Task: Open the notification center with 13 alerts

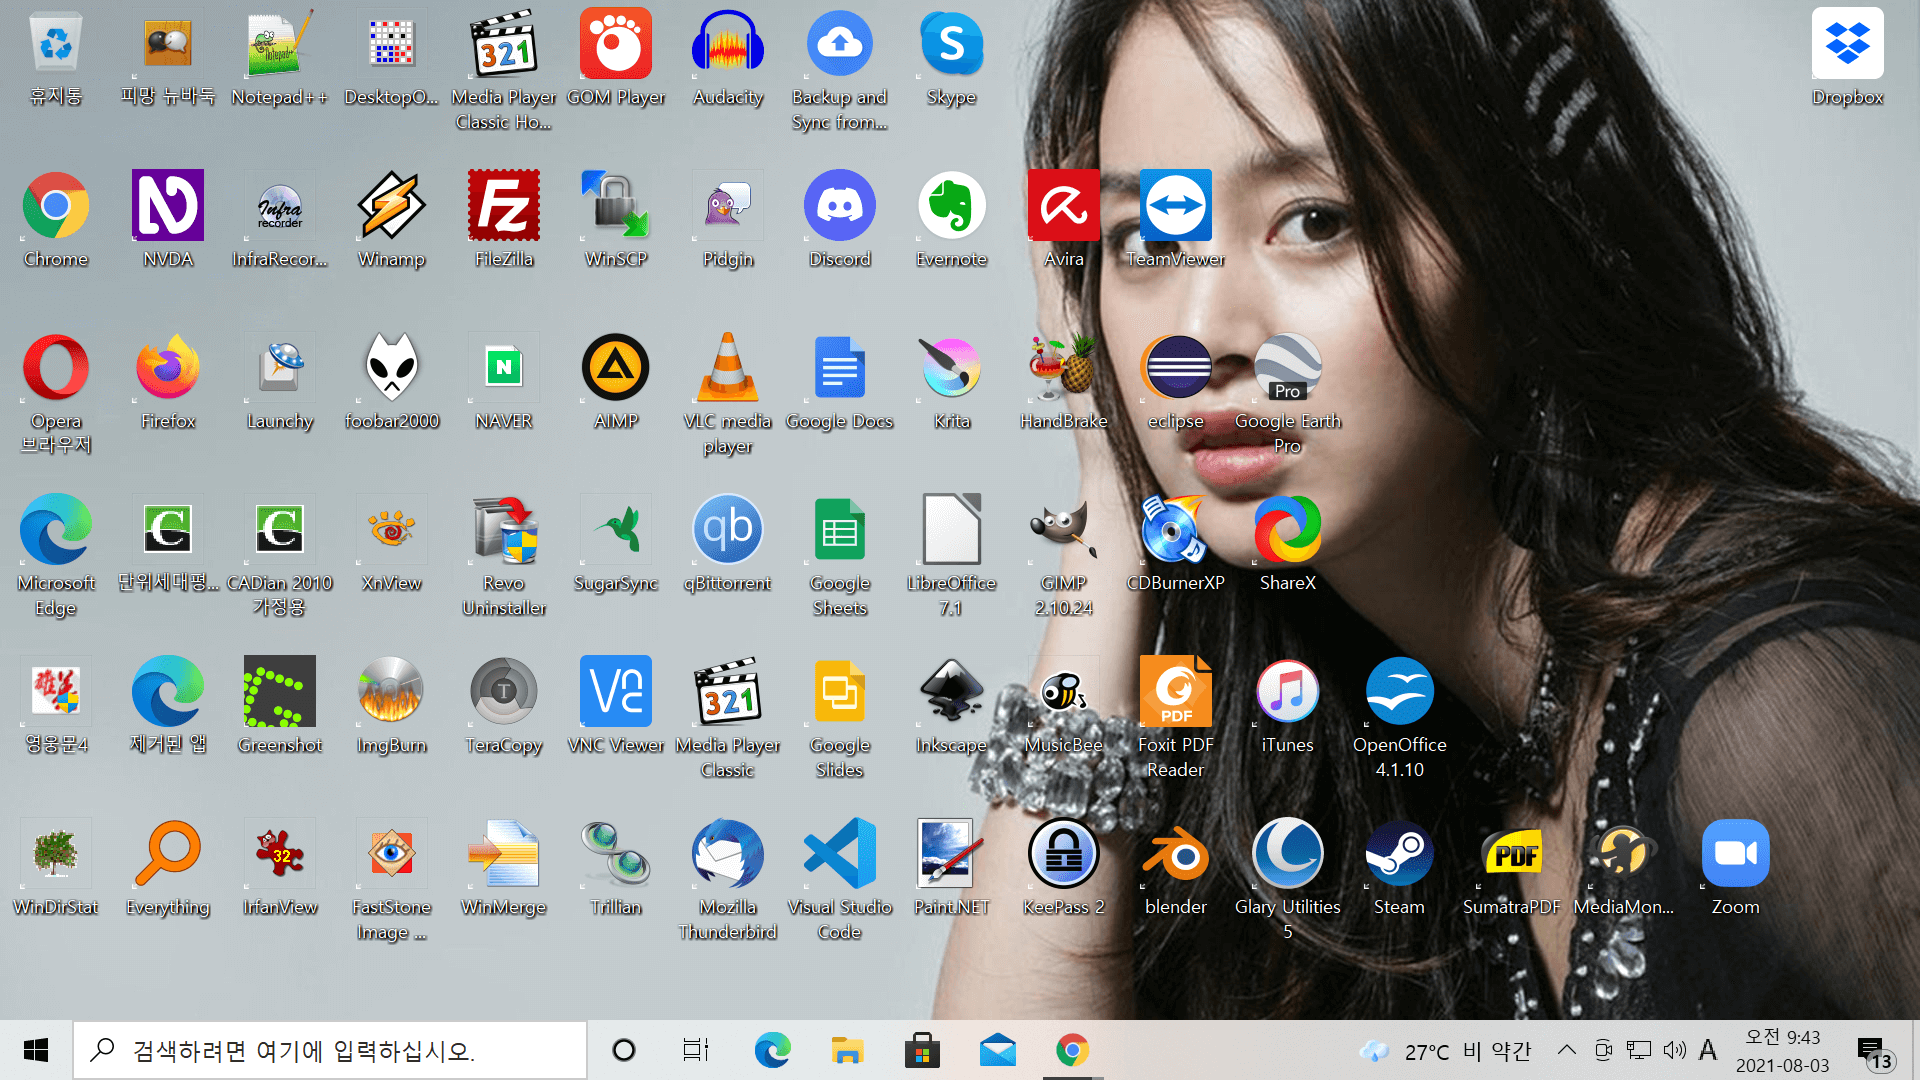Action: point(1875,1052)
